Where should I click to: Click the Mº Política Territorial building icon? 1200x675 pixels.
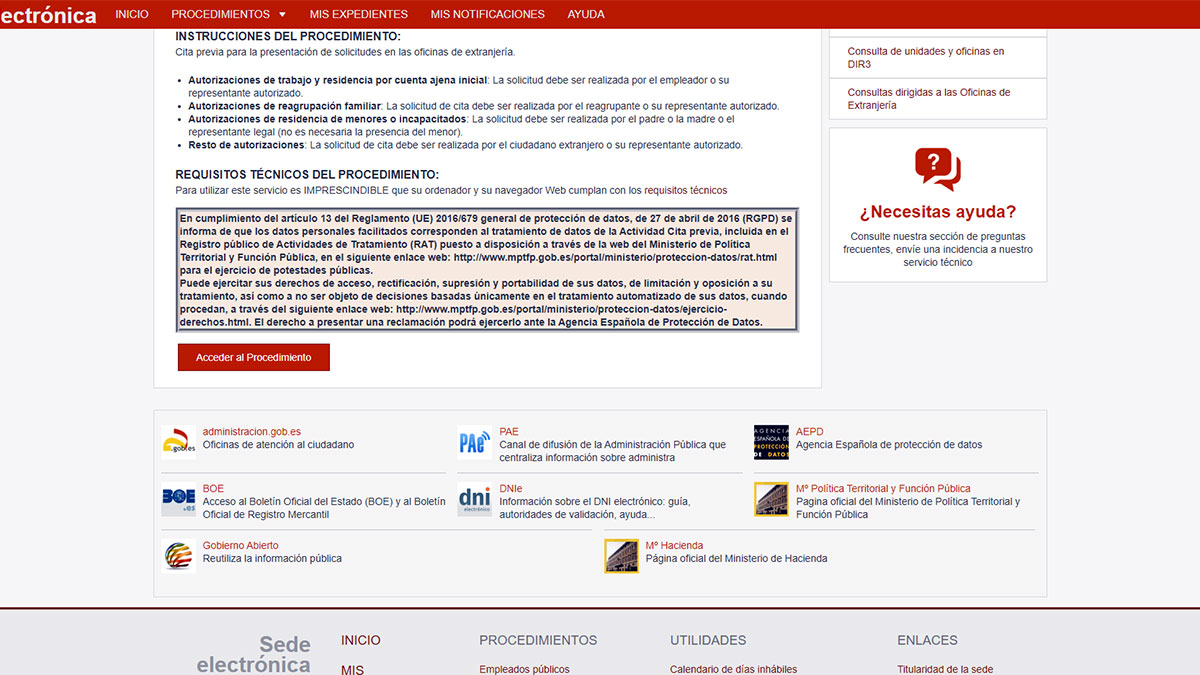coord(771,499)
